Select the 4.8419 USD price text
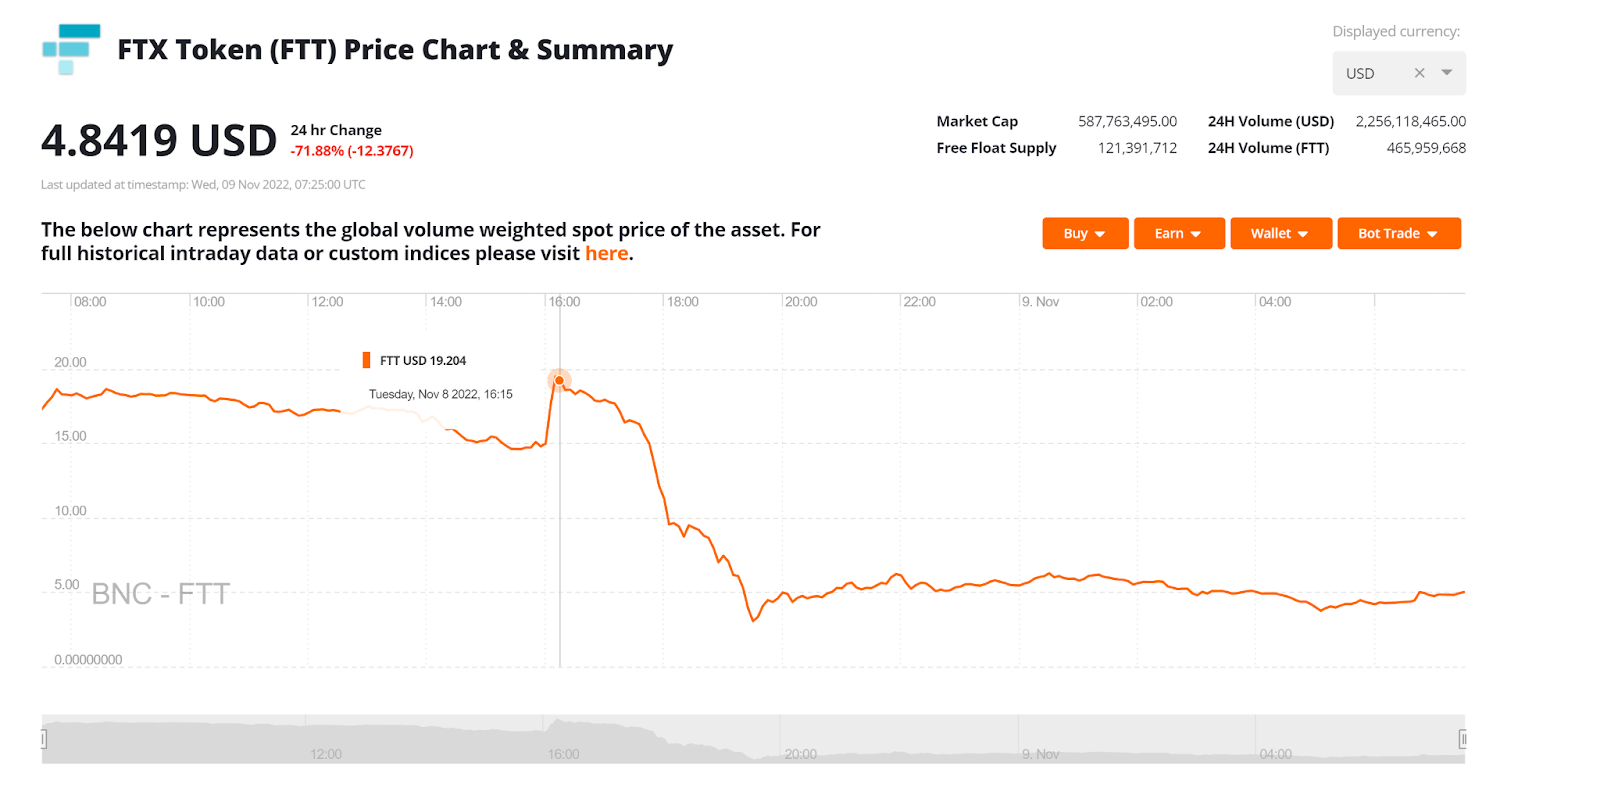 (x=158, y=141)
